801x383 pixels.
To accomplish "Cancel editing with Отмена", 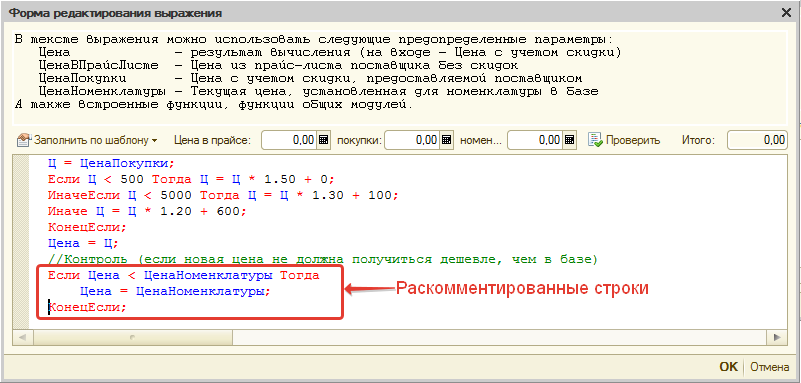I will (x=770, y=367).
